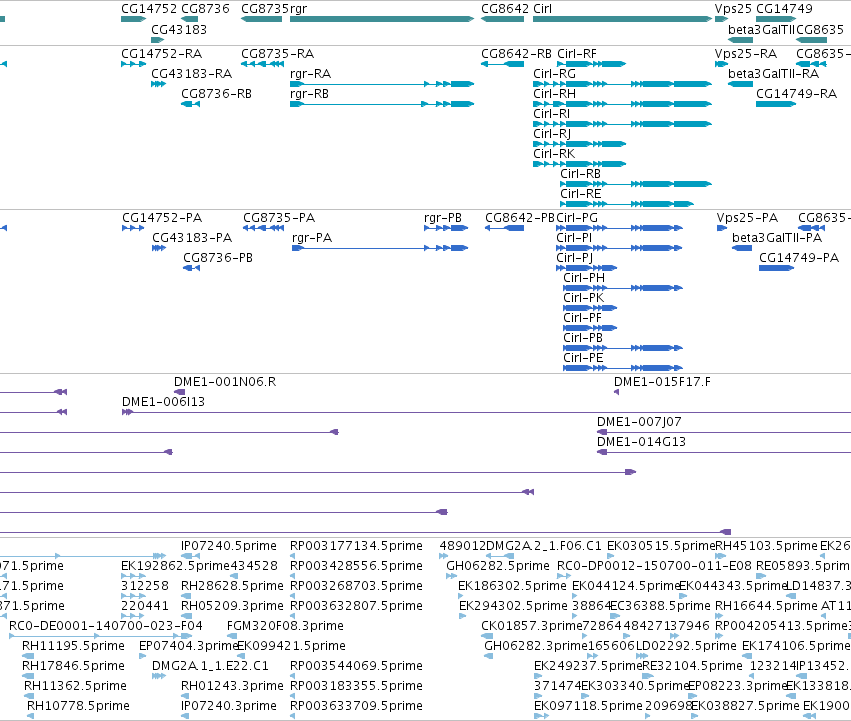This screenshot has height=721, width=851.
Task: Select the Cirl-RE transcript
Action: [x=581, y=194]
